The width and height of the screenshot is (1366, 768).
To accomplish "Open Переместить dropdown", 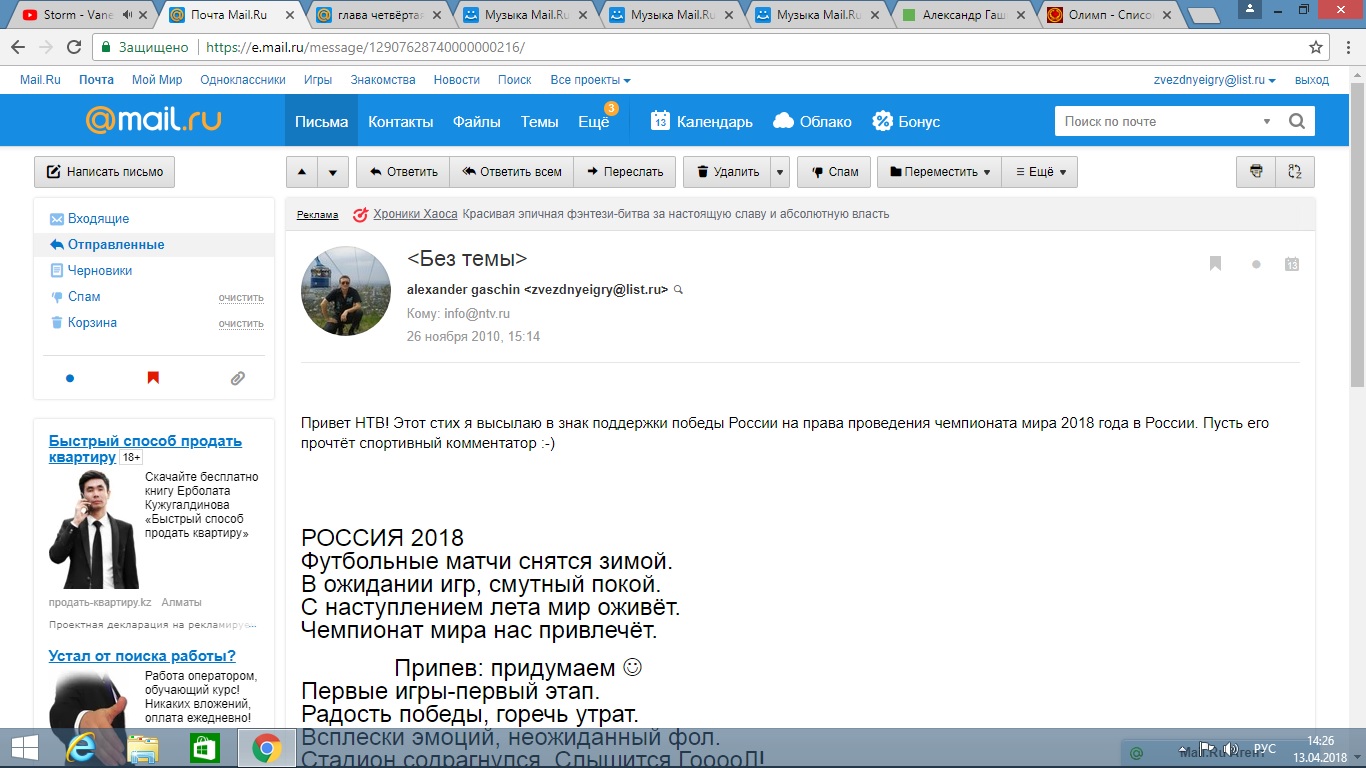I will point(939,172).
